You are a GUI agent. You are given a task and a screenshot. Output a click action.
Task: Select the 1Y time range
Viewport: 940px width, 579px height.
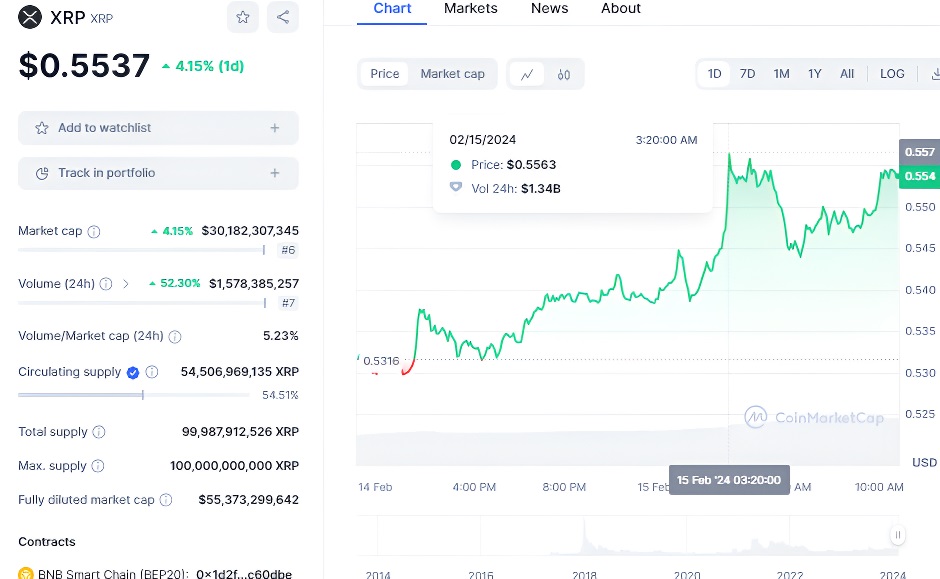pyautogui.click(x=814, y=74)
